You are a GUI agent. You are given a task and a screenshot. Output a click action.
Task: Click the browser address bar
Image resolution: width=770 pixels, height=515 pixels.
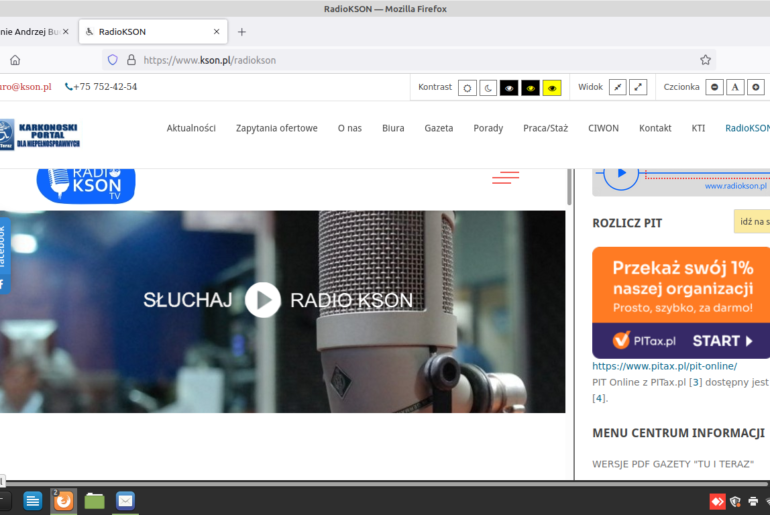(x=400, y=60)
